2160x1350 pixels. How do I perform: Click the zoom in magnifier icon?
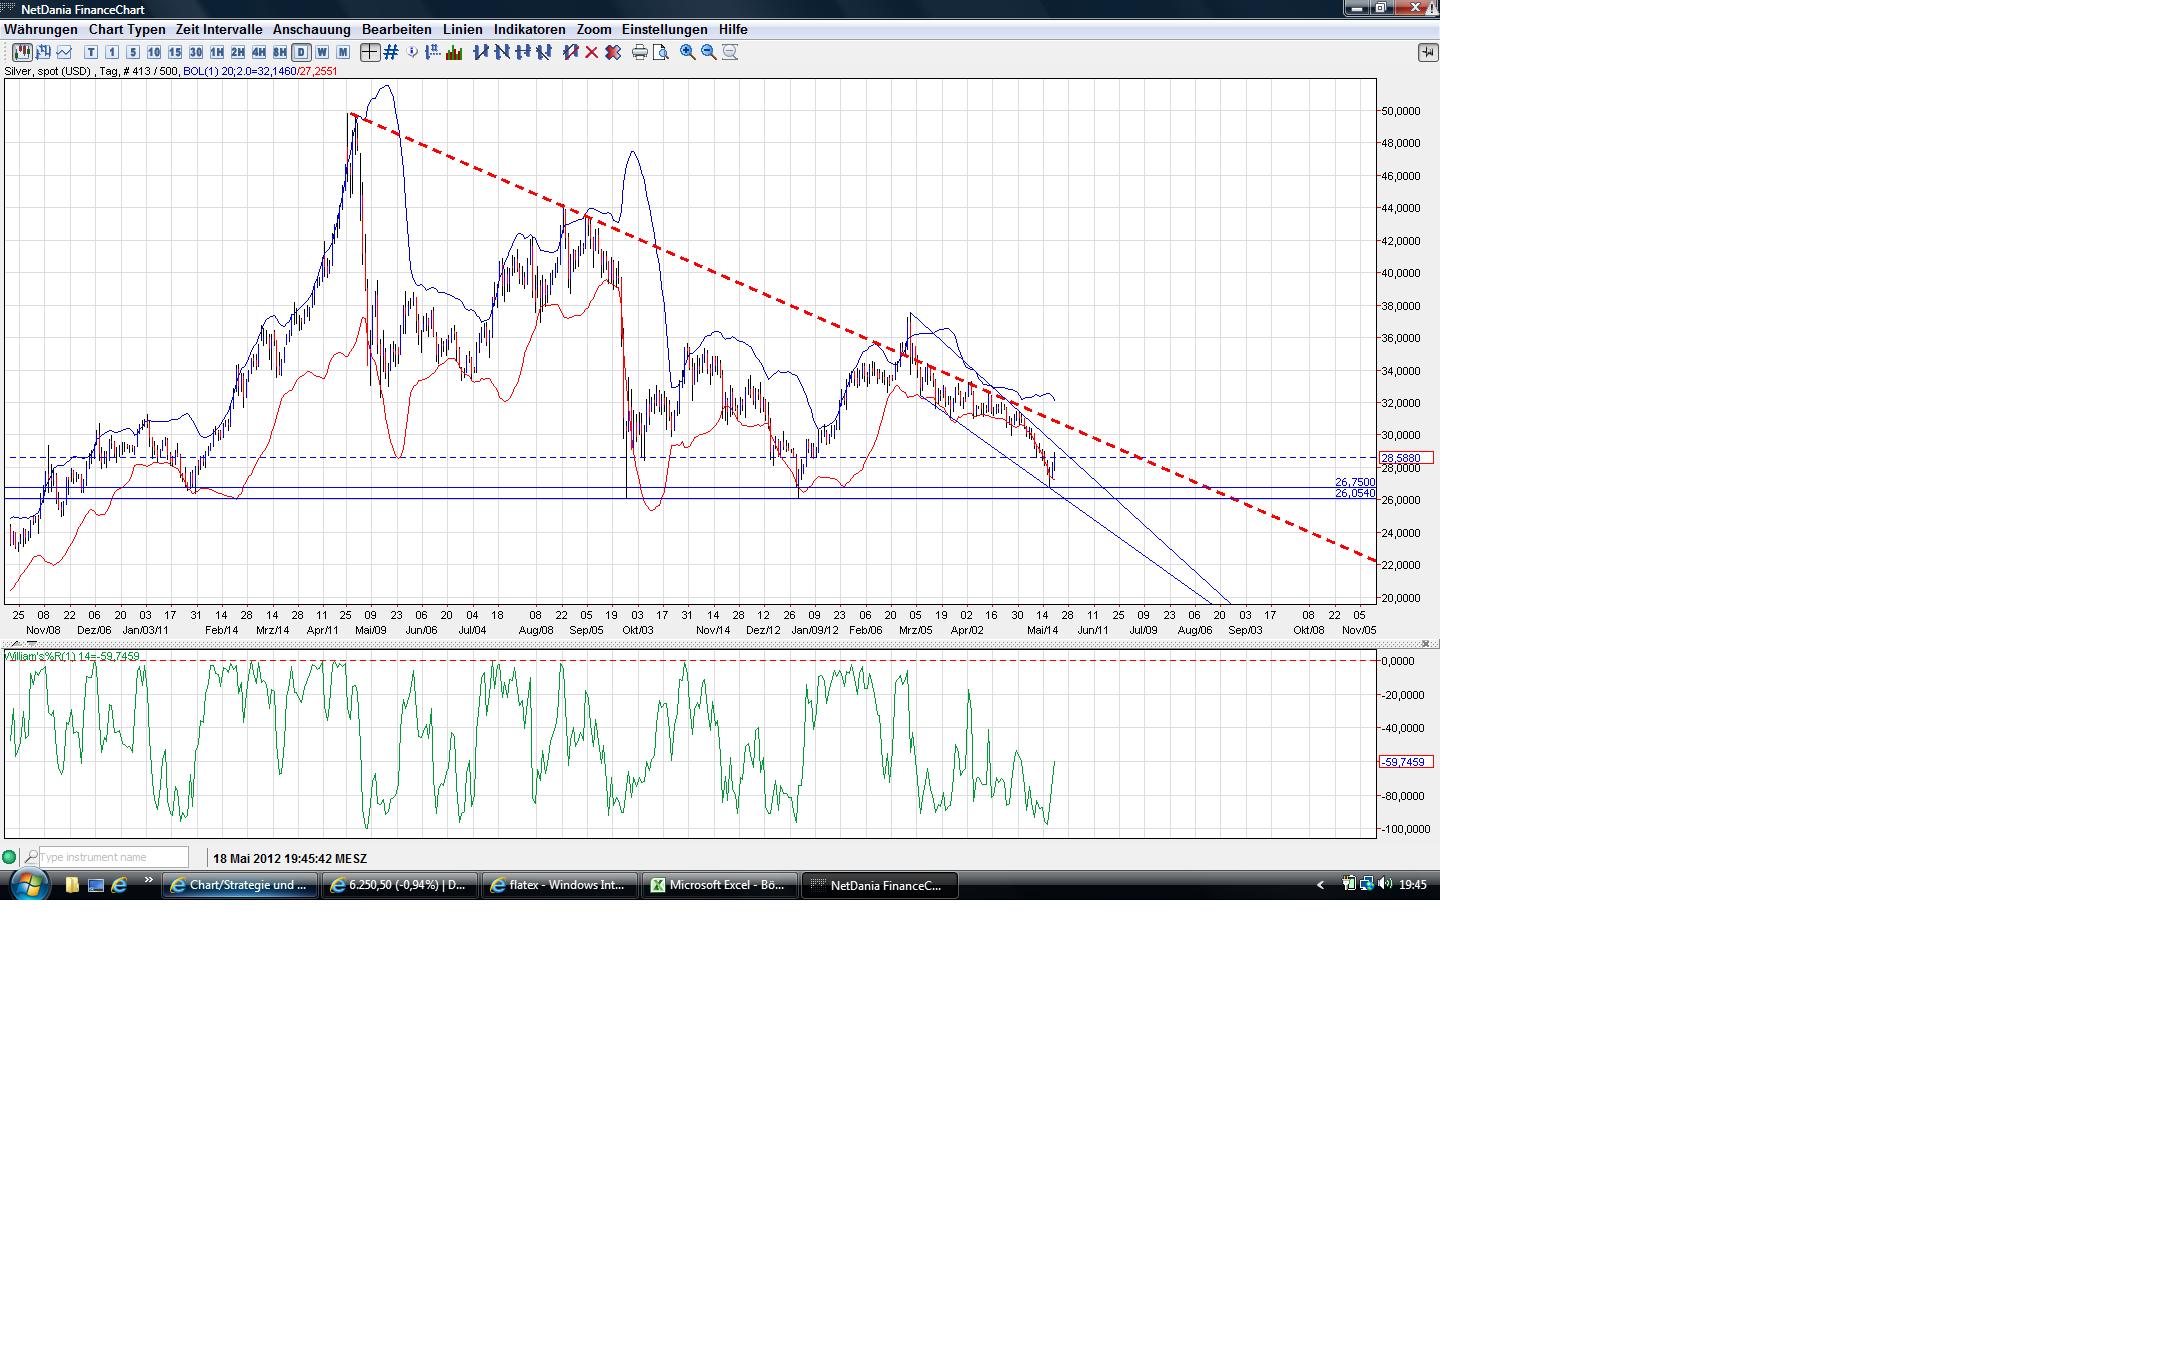pos(688,52)
